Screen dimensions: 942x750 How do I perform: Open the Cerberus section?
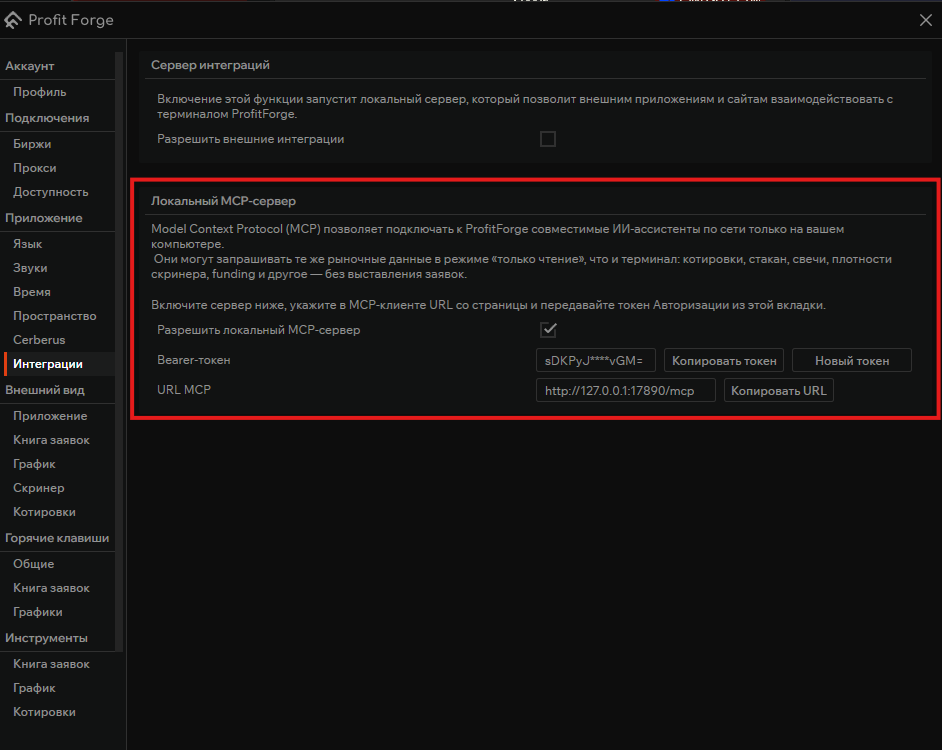[x=39, y=340]
